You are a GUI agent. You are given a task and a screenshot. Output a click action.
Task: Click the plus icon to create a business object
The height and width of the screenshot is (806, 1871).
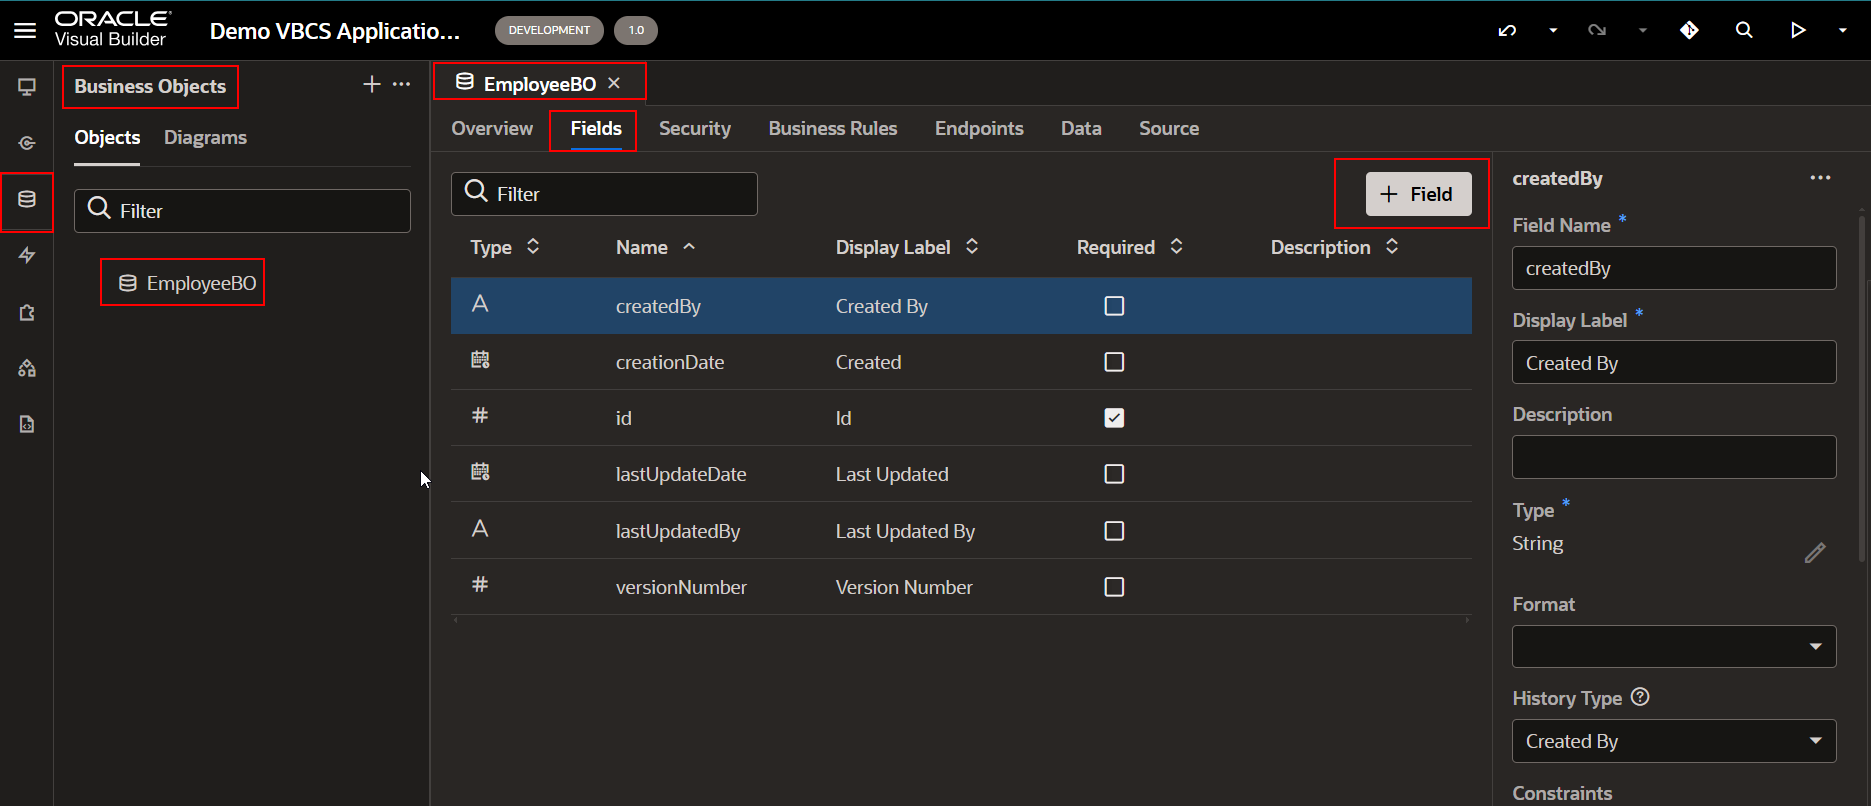coord(371,84)
